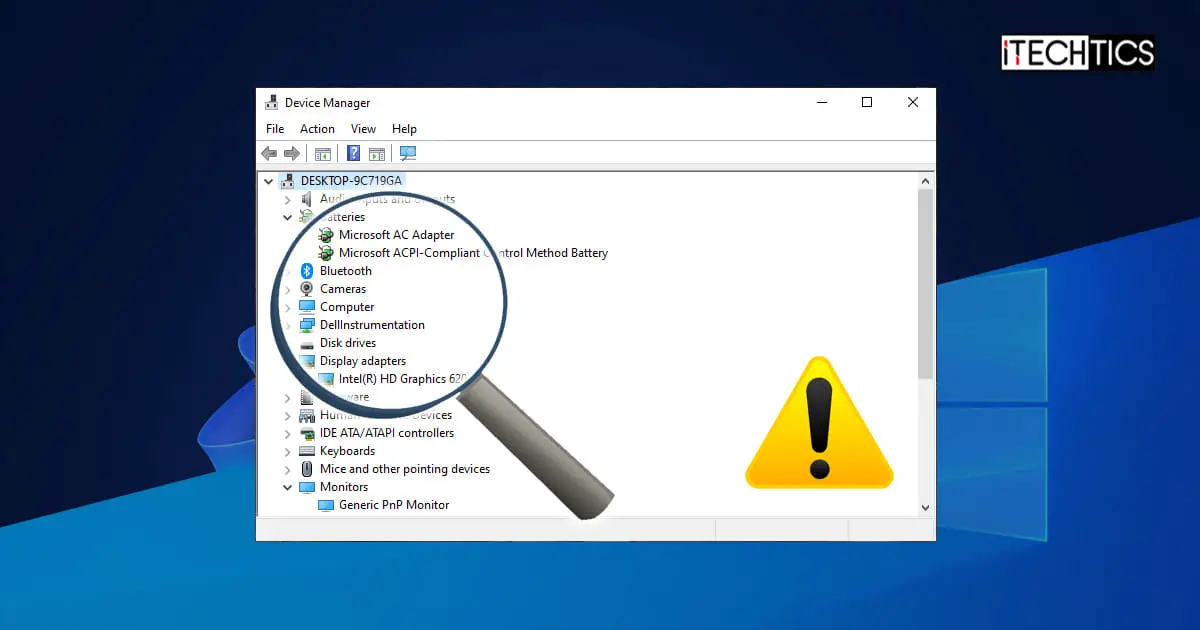
Task: Click the Generic PnP Monitor device icon
Action: (x=326, y=505)
